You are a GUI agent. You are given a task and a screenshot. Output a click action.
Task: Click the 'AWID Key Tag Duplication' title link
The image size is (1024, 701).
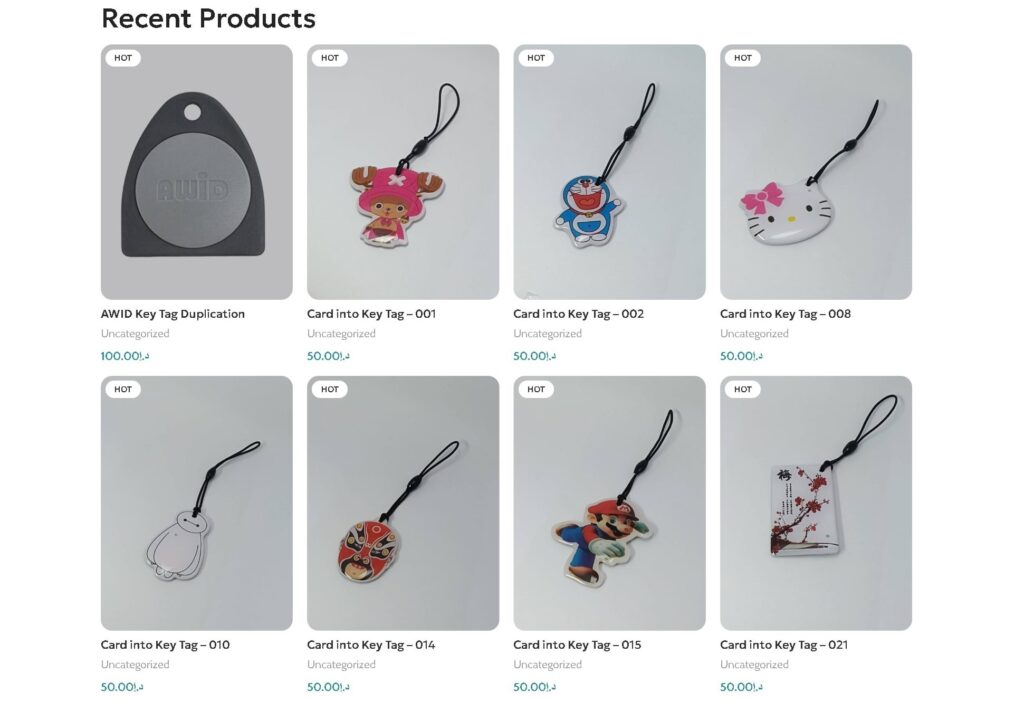(172, 314)
